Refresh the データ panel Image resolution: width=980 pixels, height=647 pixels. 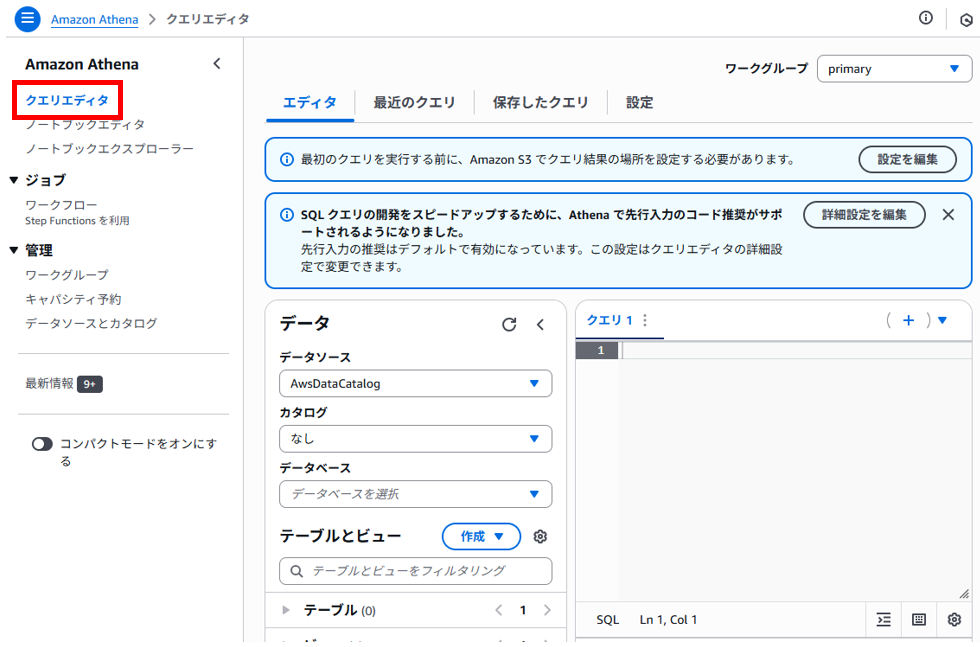point(509,324)
